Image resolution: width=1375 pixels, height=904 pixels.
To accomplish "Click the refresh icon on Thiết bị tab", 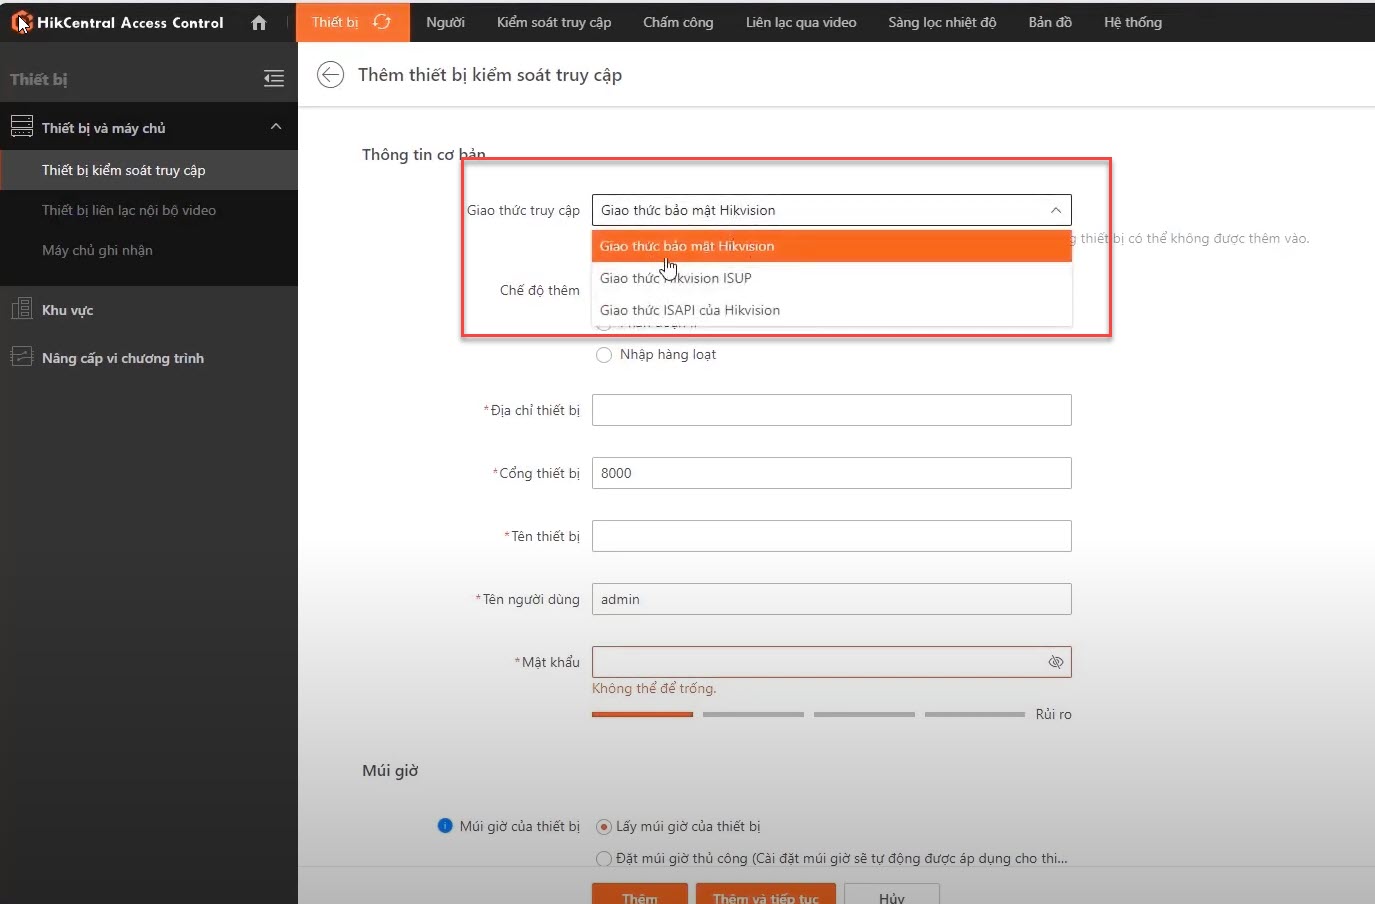I will point(382,22).
